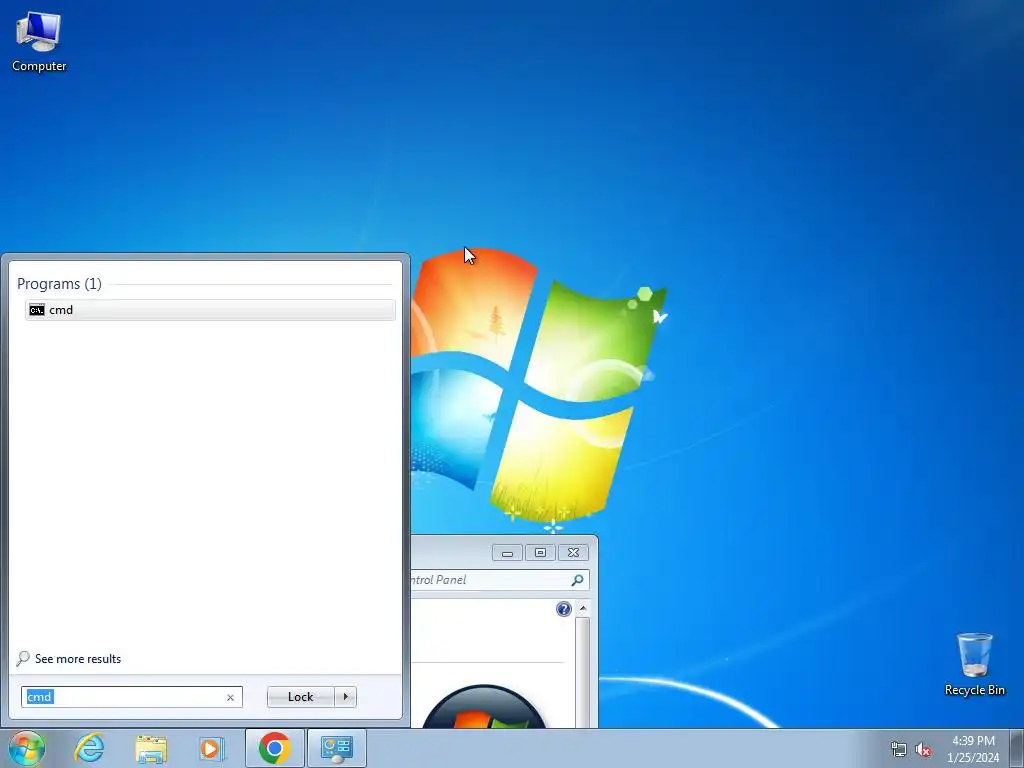Screen dimensions: 1024x768
Task: Click the Windows Start orb
Action: tap(27, 748)
